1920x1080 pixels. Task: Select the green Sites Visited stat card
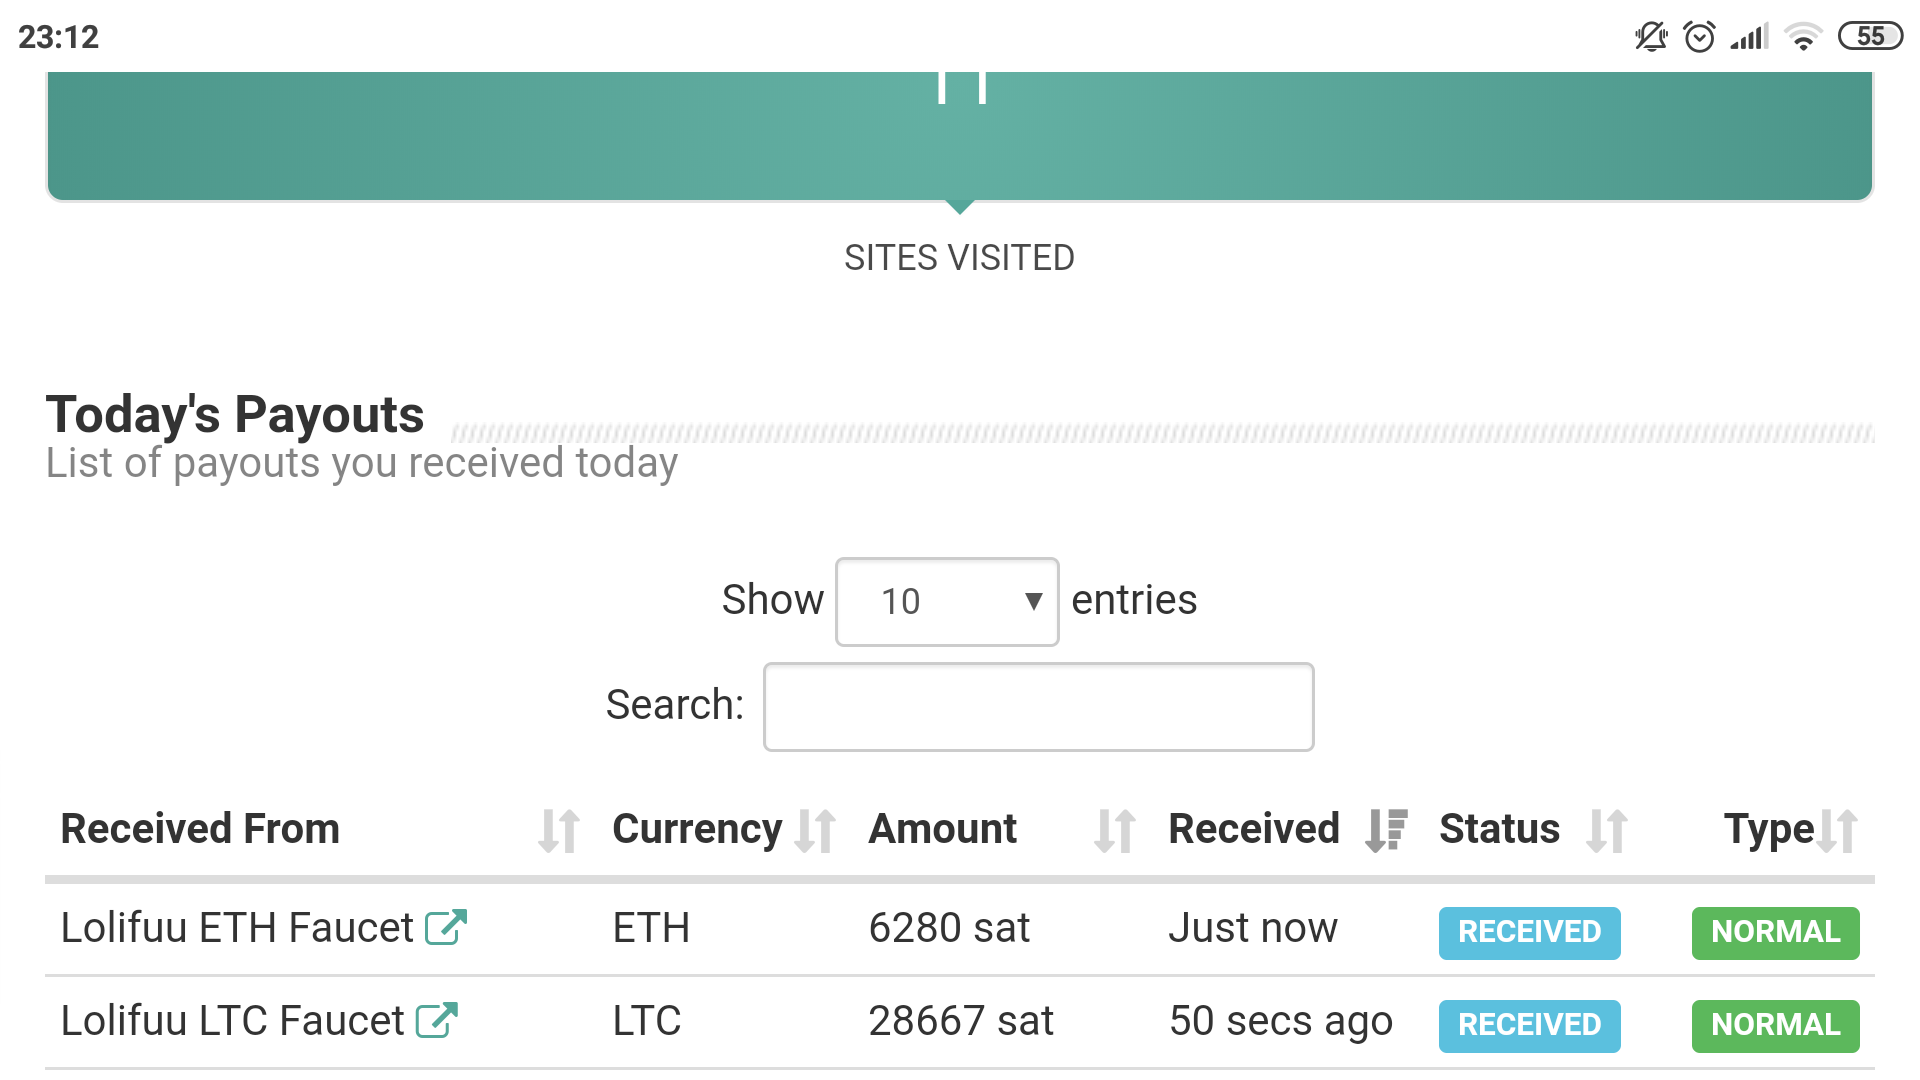(960, 136)
